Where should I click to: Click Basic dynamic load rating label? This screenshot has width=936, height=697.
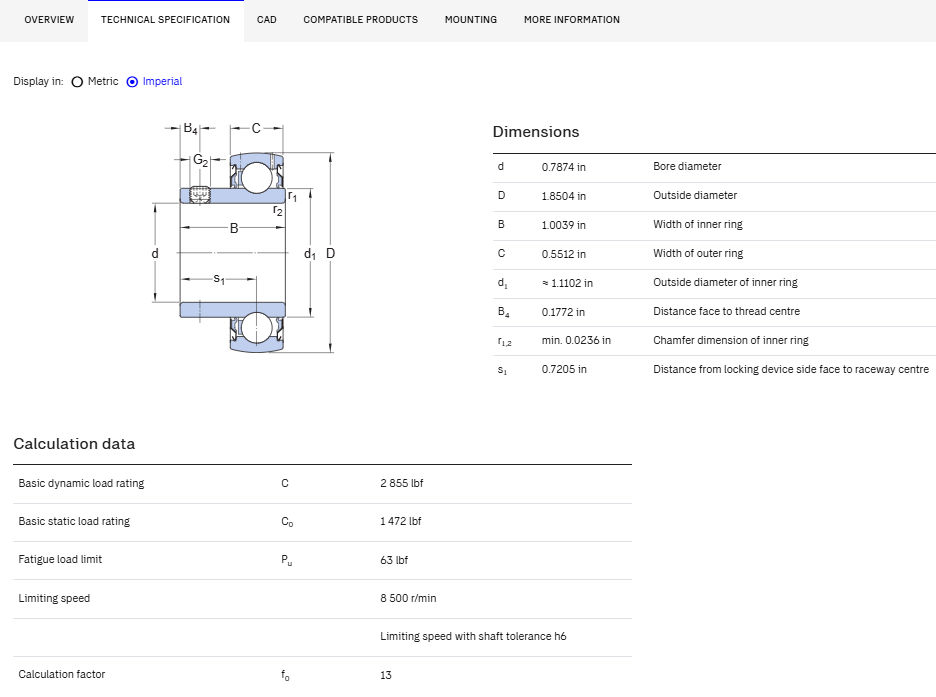(x=81, y=483)
